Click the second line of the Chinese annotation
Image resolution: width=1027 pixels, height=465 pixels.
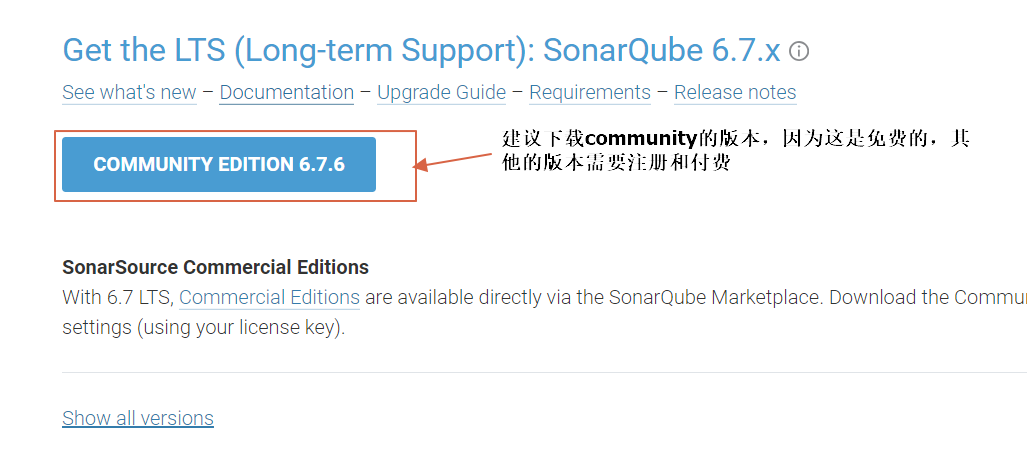[616, 164]
